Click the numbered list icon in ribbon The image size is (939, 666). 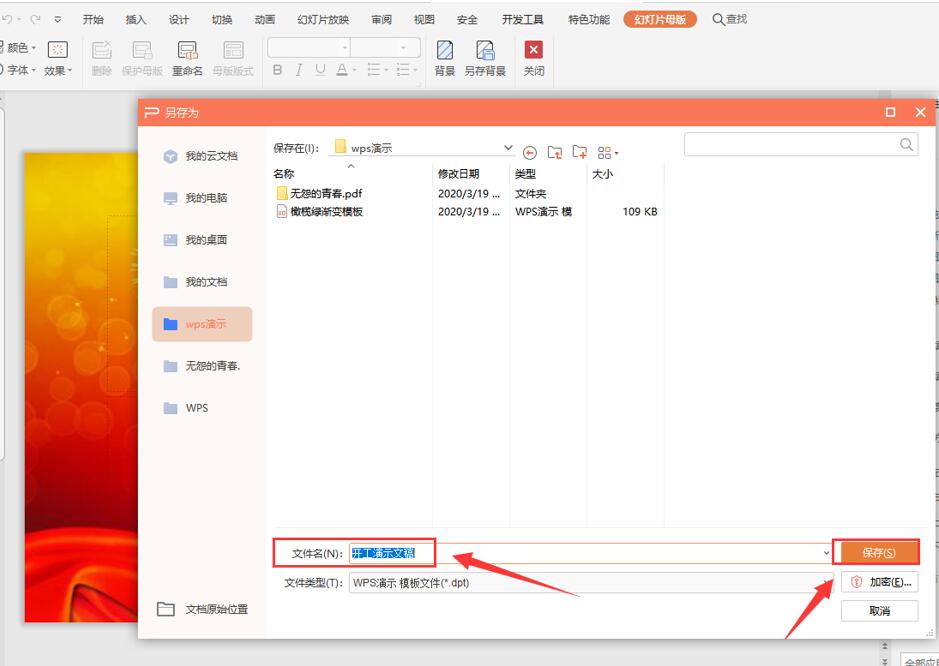click(x=404, y=70)
